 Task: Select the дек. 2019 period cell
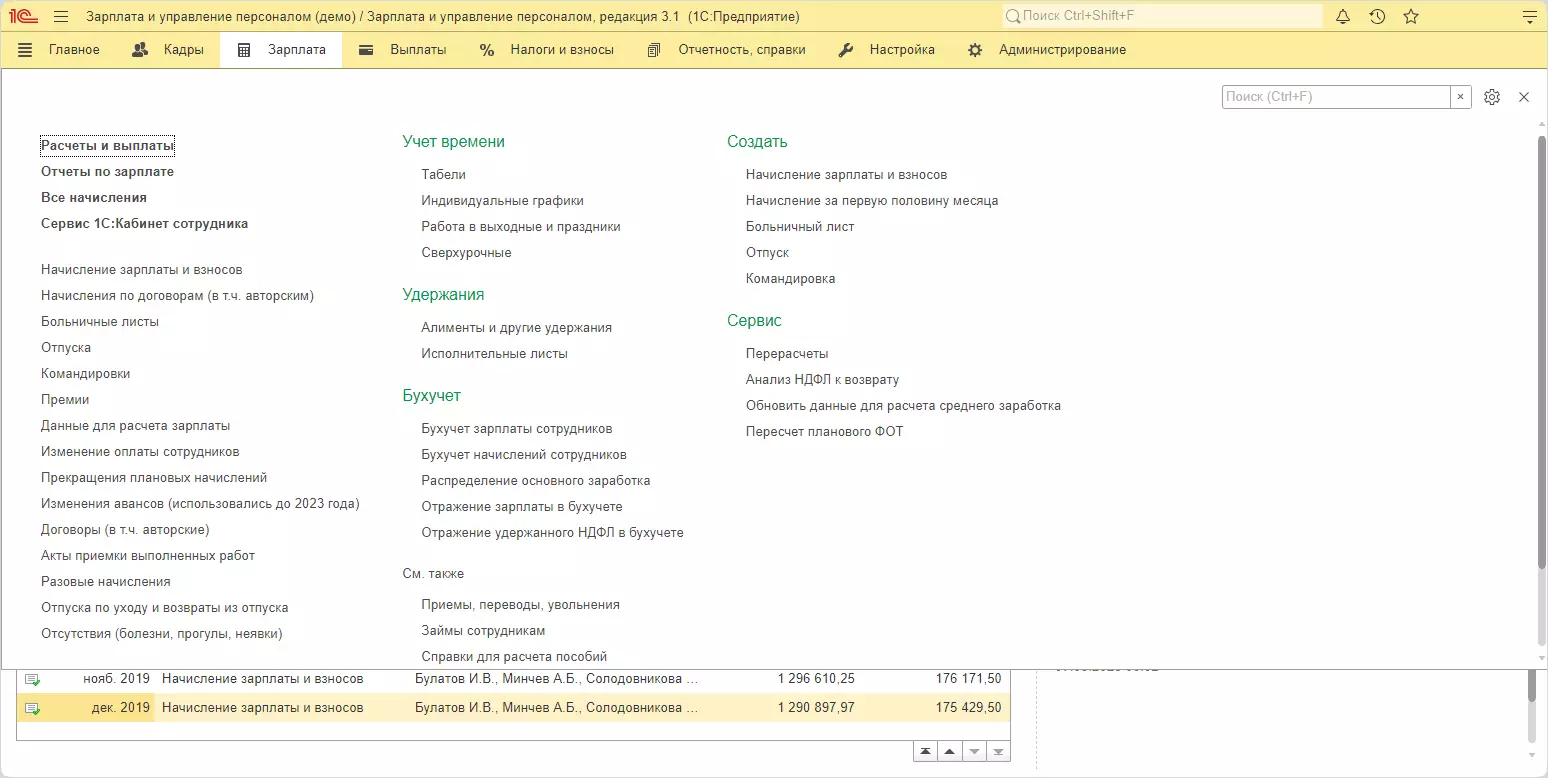(121, 708)
